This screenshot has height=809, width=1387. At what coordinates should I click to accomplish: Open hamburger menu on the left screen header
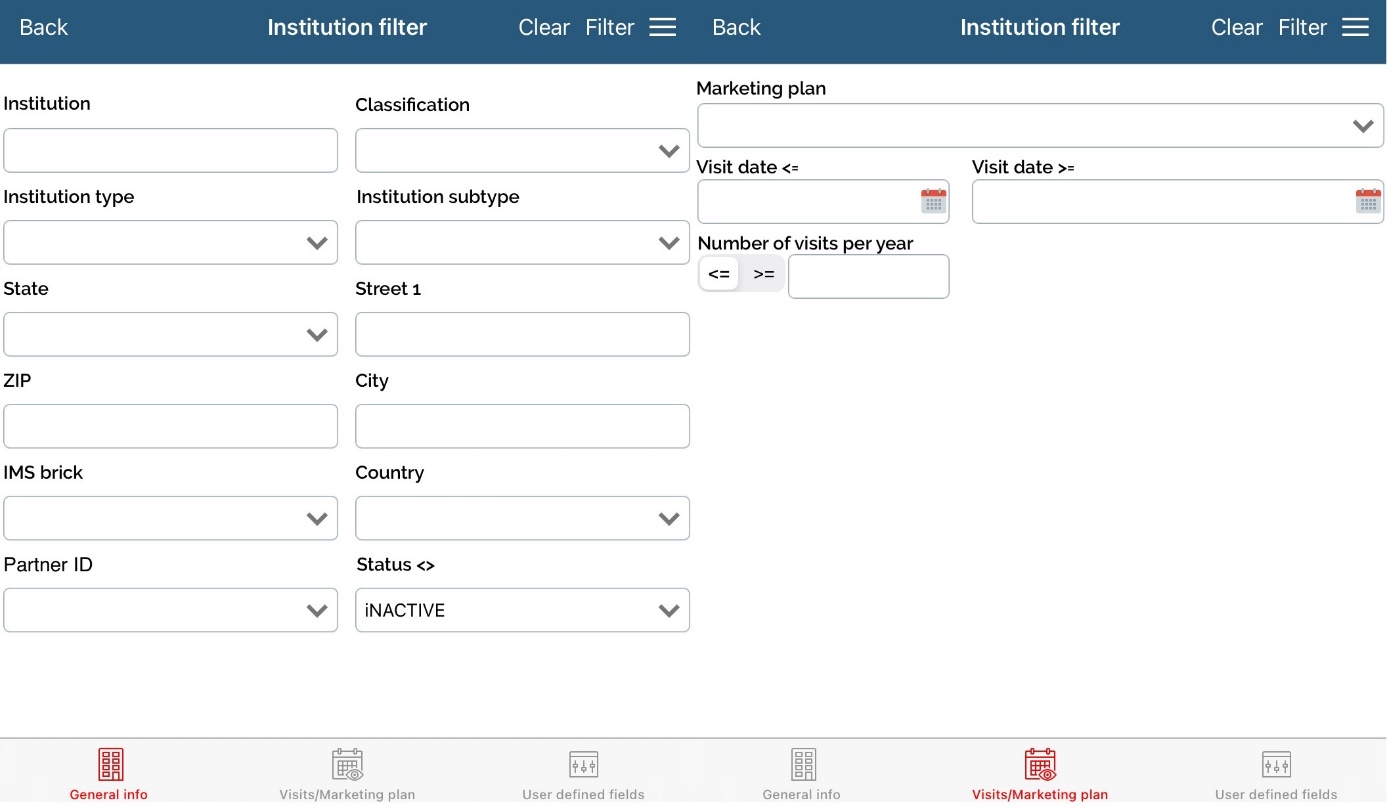coord(663,27)
